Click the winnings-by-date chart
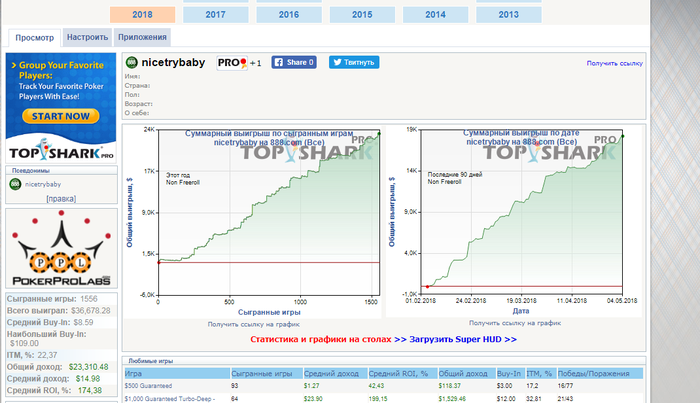The height and width of the screenshot is (403, 700). pos(513,221)
